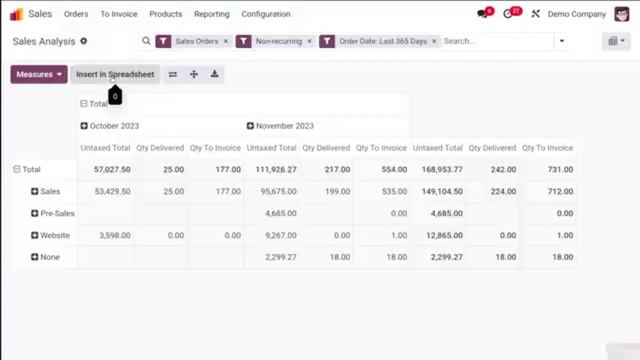640x360 pixels.
Task: Sort by November Qty To Invoice header
Action: [381, 148]
